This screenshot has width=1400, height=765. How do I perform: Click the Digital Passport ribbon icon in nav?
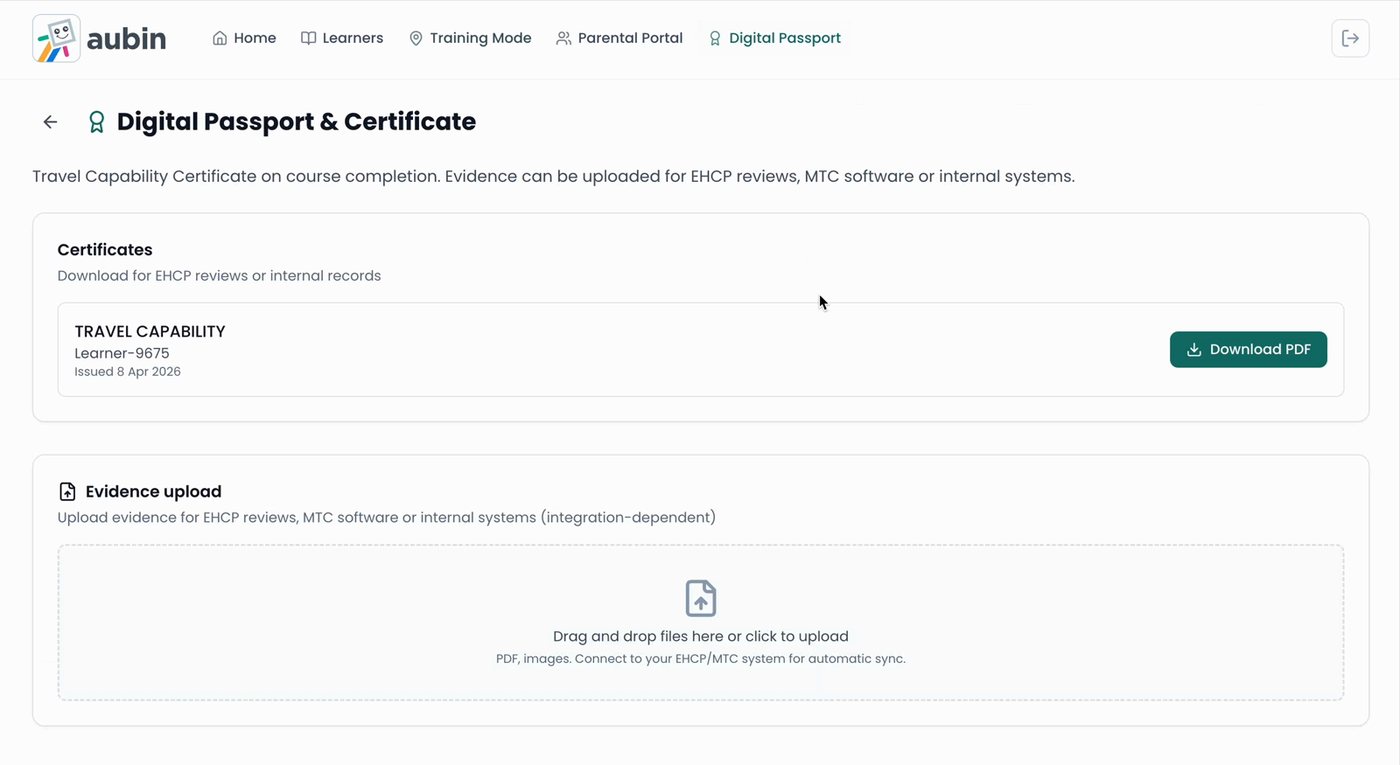point(715,38)
